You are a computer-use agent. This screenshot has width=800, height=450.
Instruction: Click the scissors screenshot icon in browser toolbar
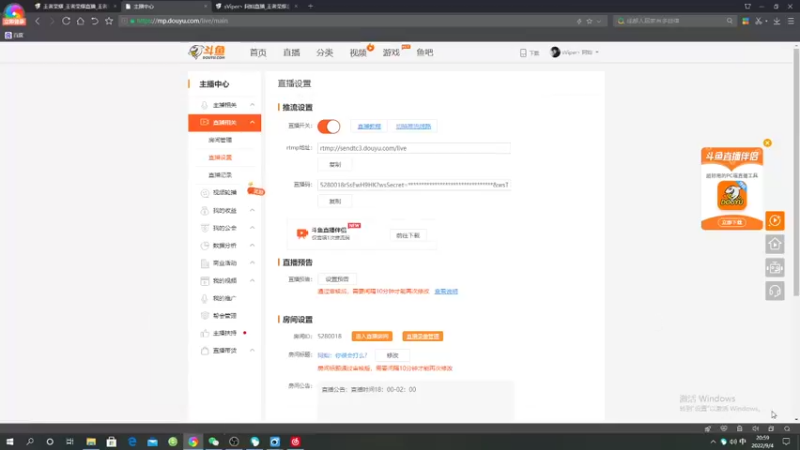point(759,21)
